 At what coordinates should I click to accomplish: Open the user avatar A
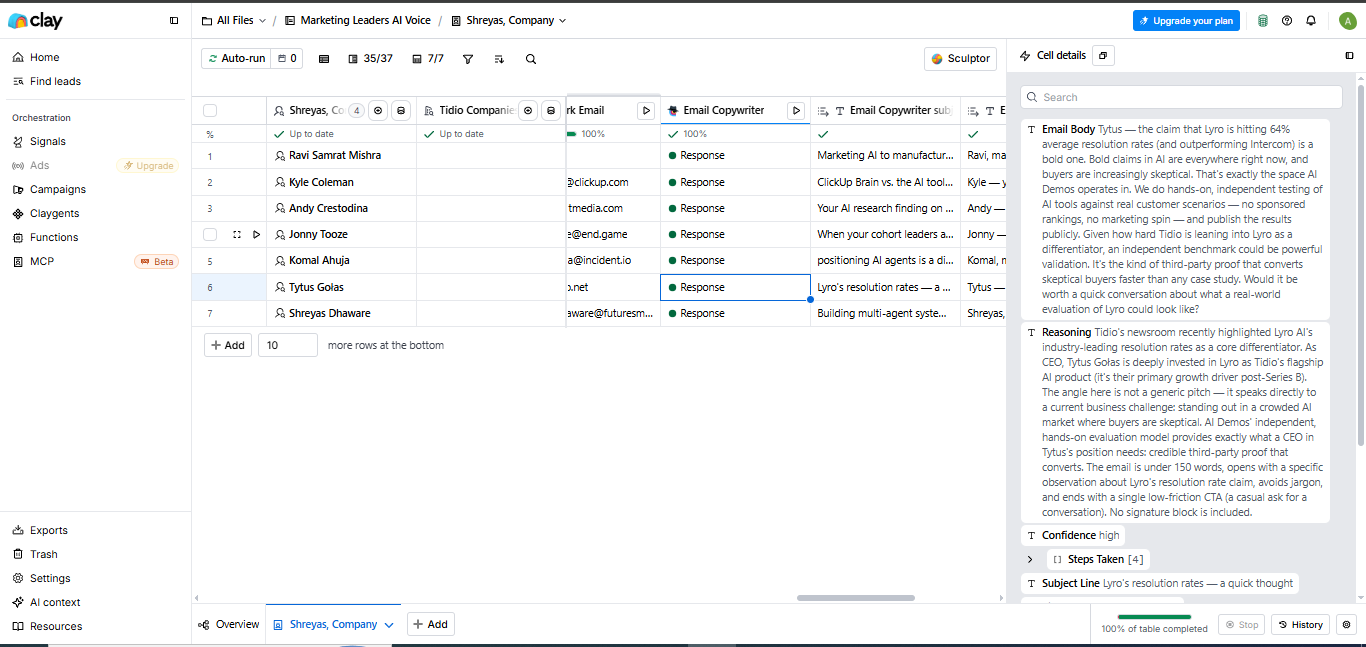tap(1347, 20)
